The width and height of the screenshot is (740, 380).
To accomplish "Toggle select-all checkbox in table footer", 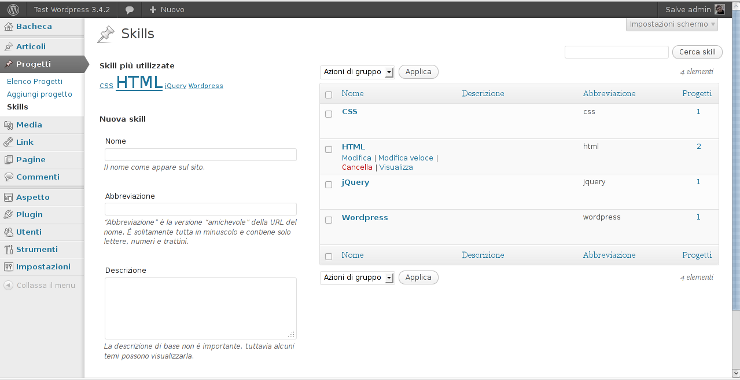I will [x=328, y=256].
